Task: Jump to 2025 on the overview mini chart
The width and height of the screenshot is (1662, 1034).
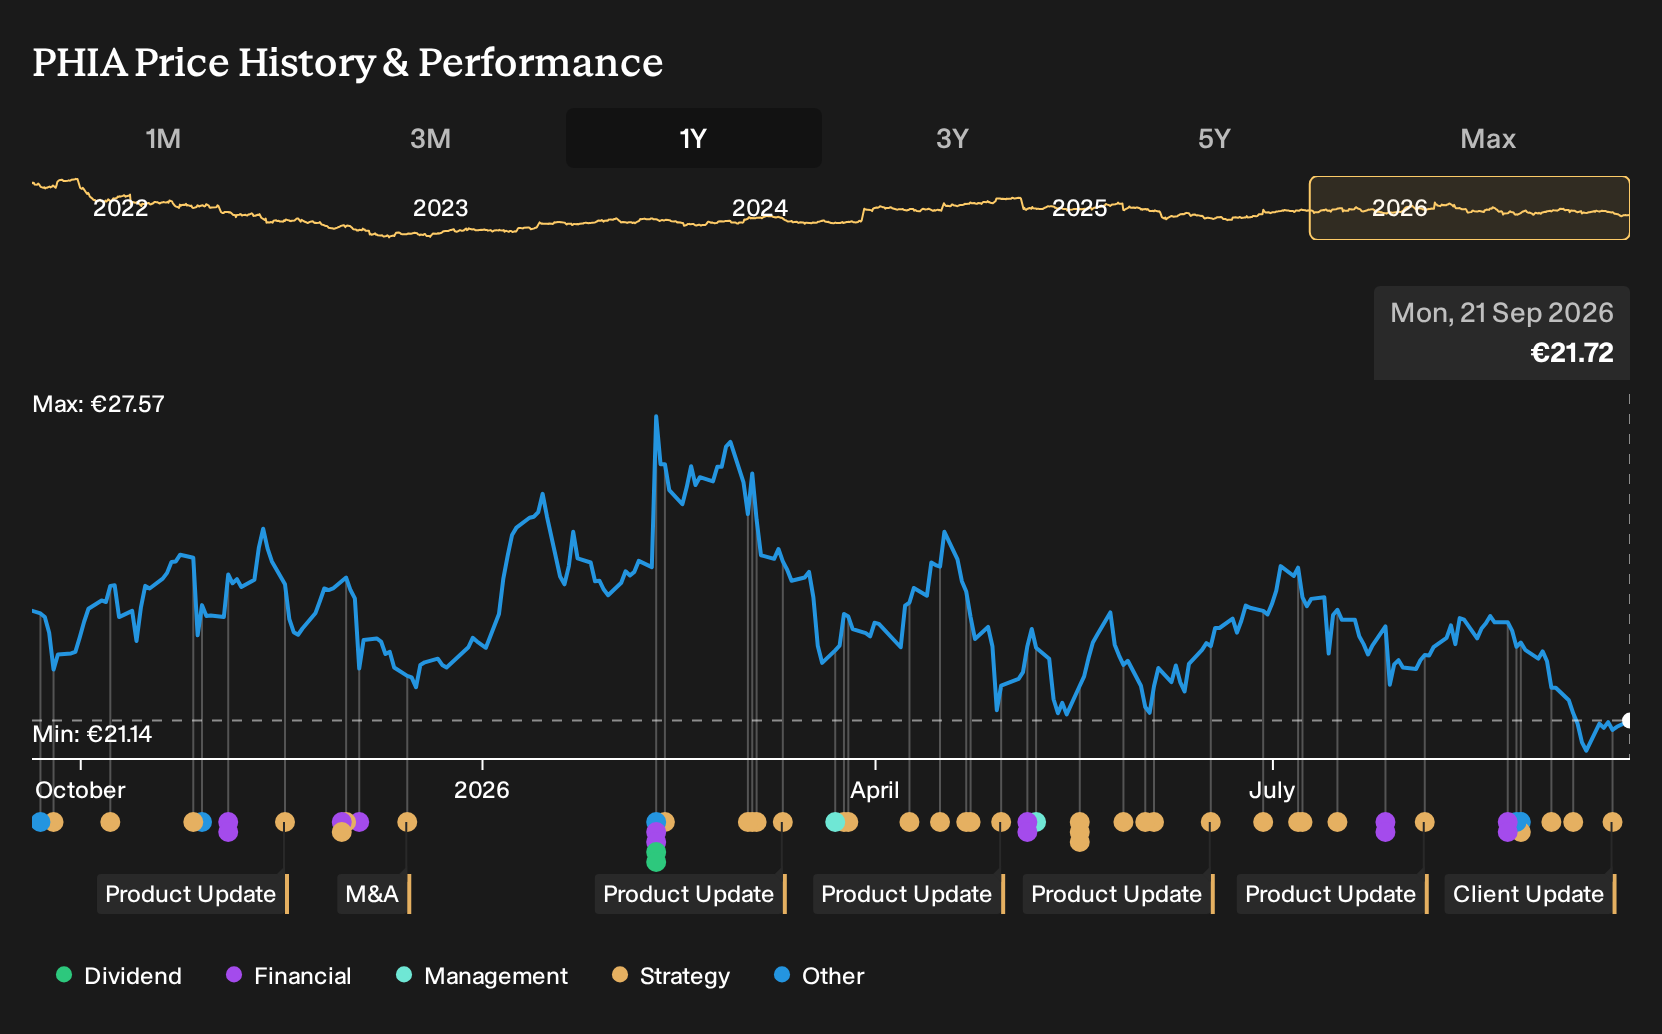Action: [1080, 208]
